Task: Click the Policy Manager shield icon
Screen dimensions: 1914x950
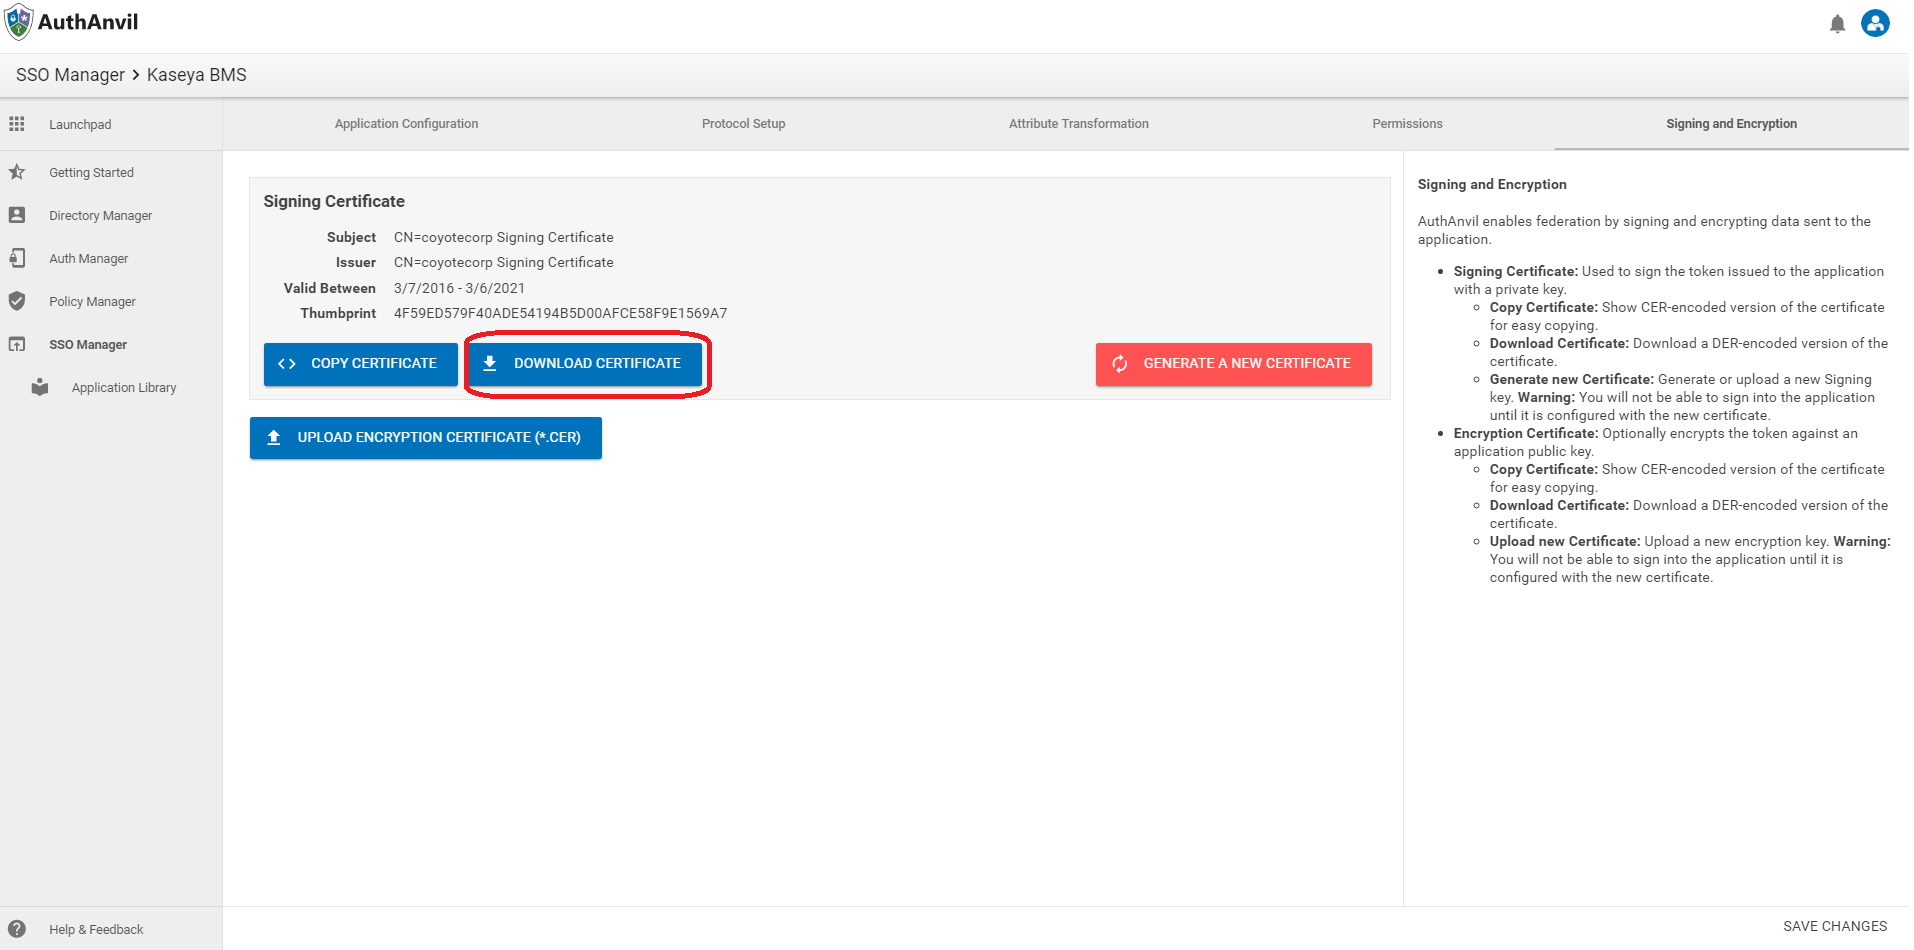Action: 17,301
